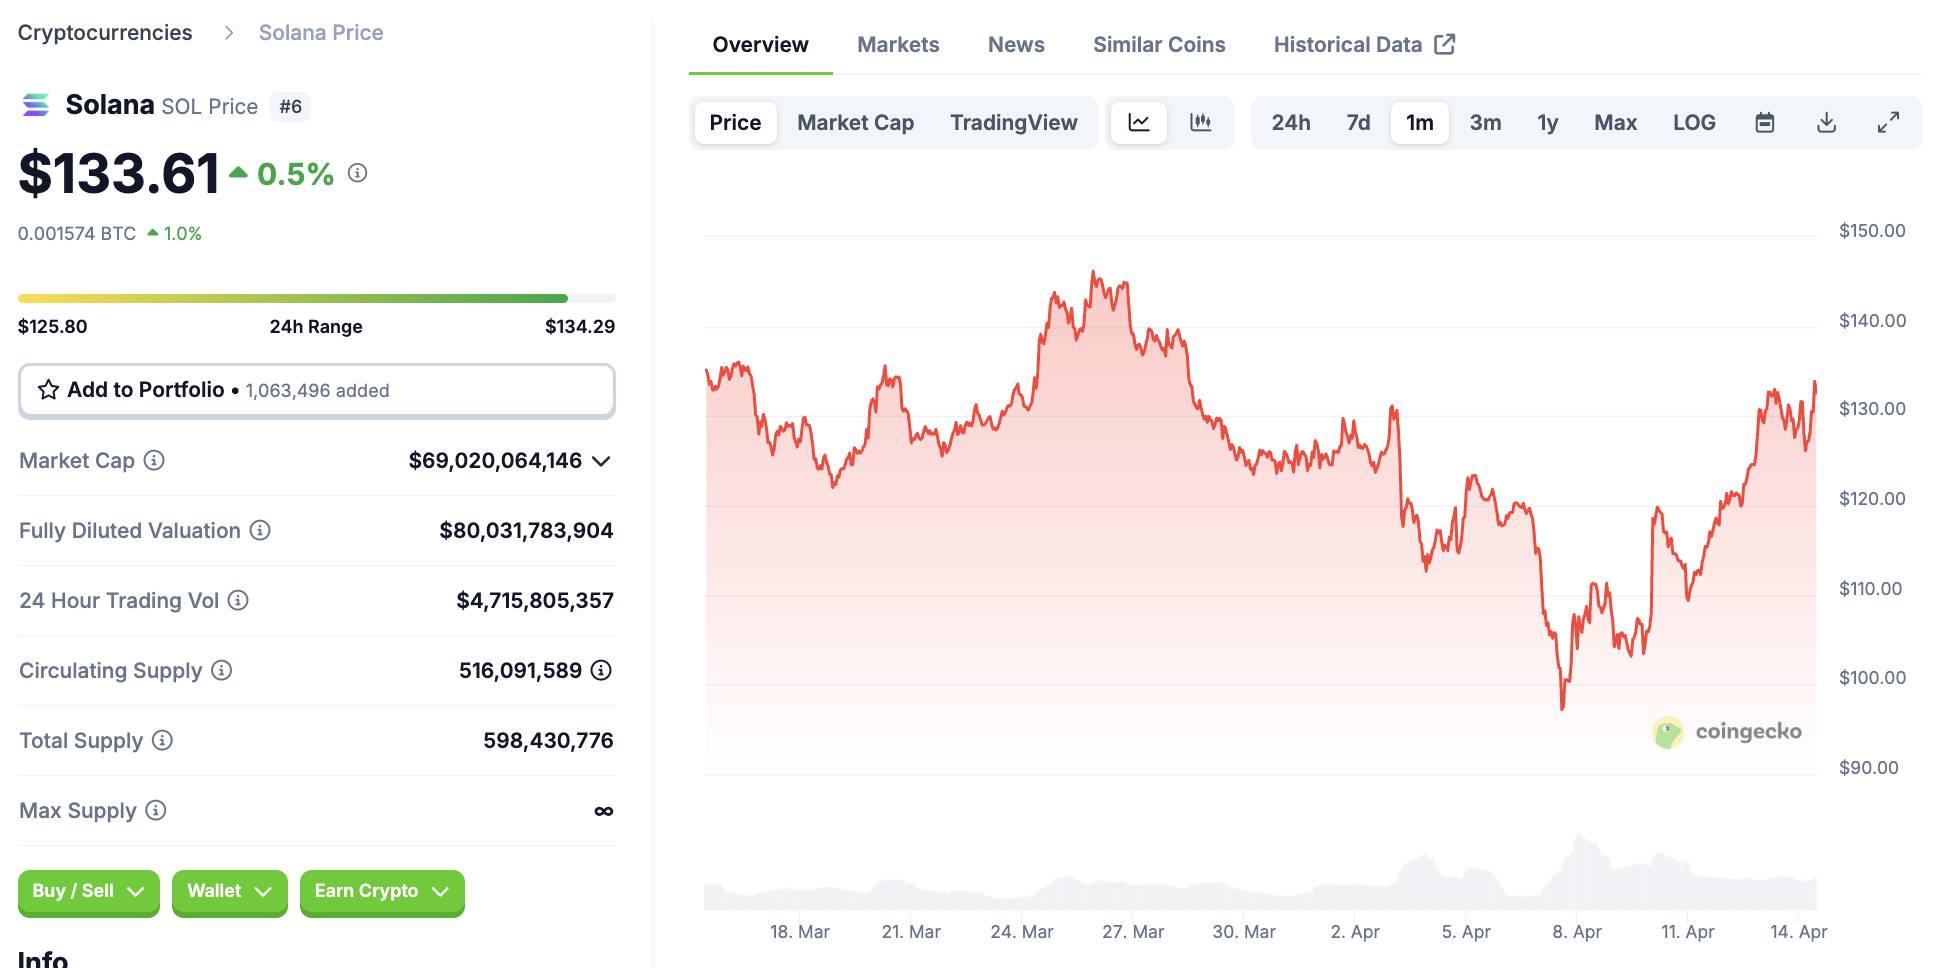Go to Cryptocurrencies breadcrumb
The image size is (1934, 968).
coord(105,33)
